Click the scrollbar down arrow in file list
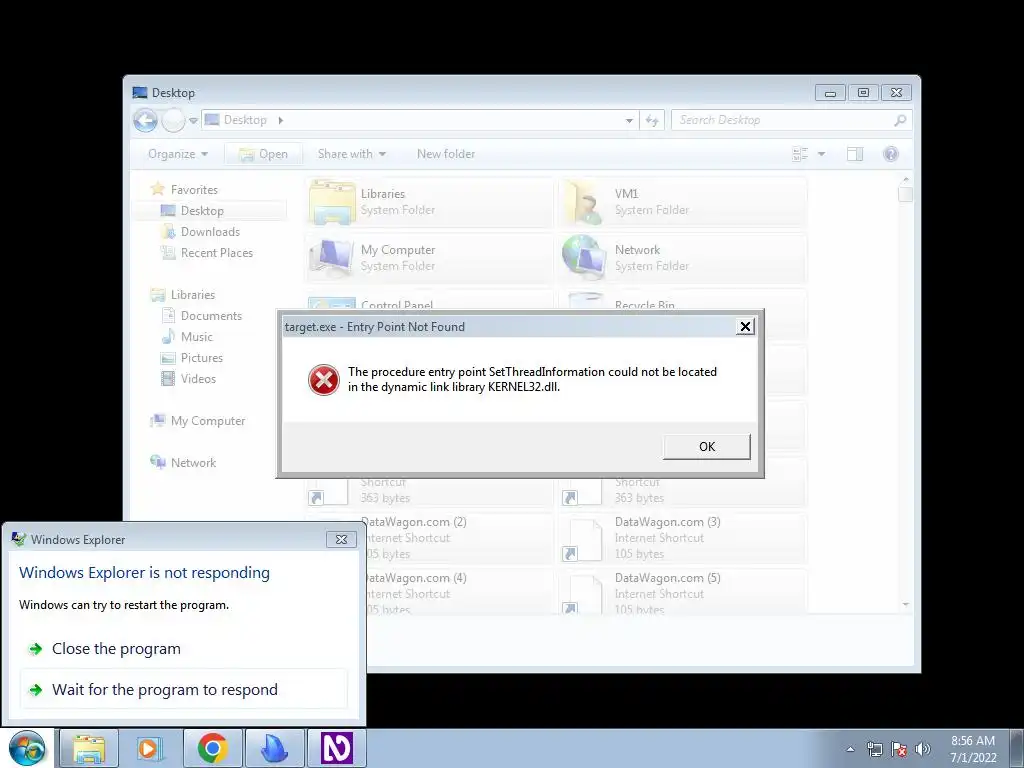 905,605
